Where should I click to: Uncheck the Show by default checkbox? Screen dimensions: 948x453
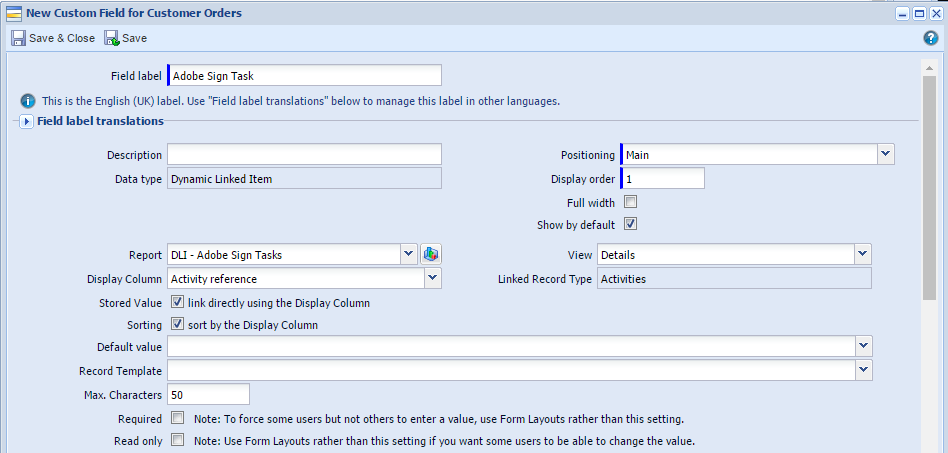tap(630, 224)
